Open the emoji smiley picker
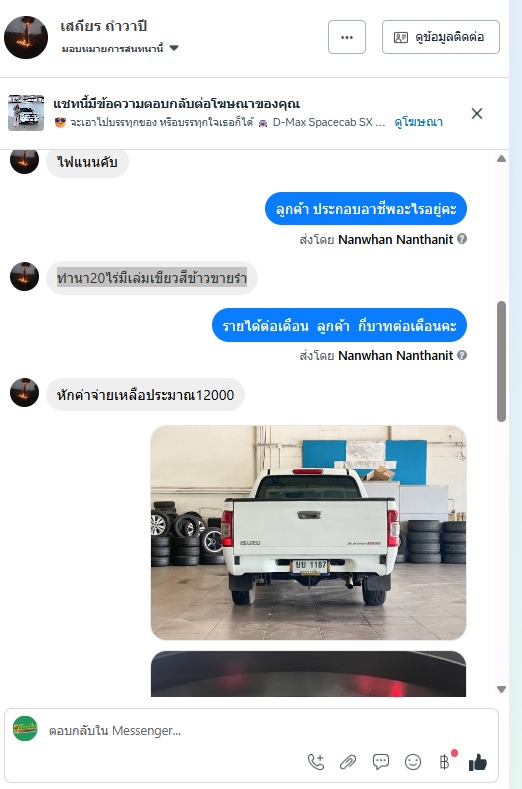 (413, 762)
